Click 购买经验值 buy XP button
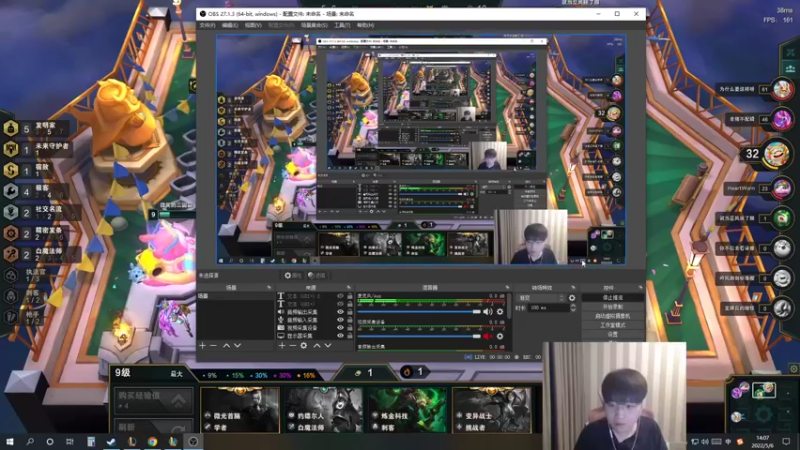This screenshot has width=800, height=450. (x=154, y=400)
